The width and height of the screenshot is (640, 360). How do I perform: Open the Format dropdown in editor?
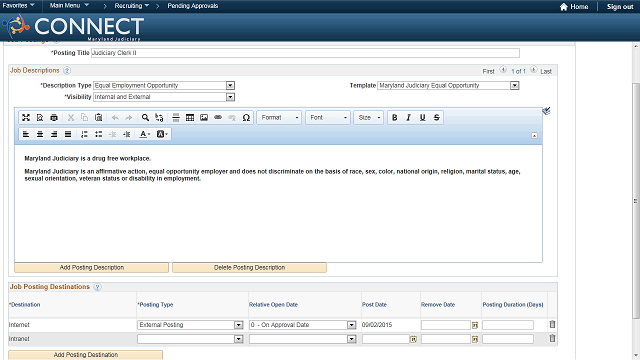click(279, 118)
